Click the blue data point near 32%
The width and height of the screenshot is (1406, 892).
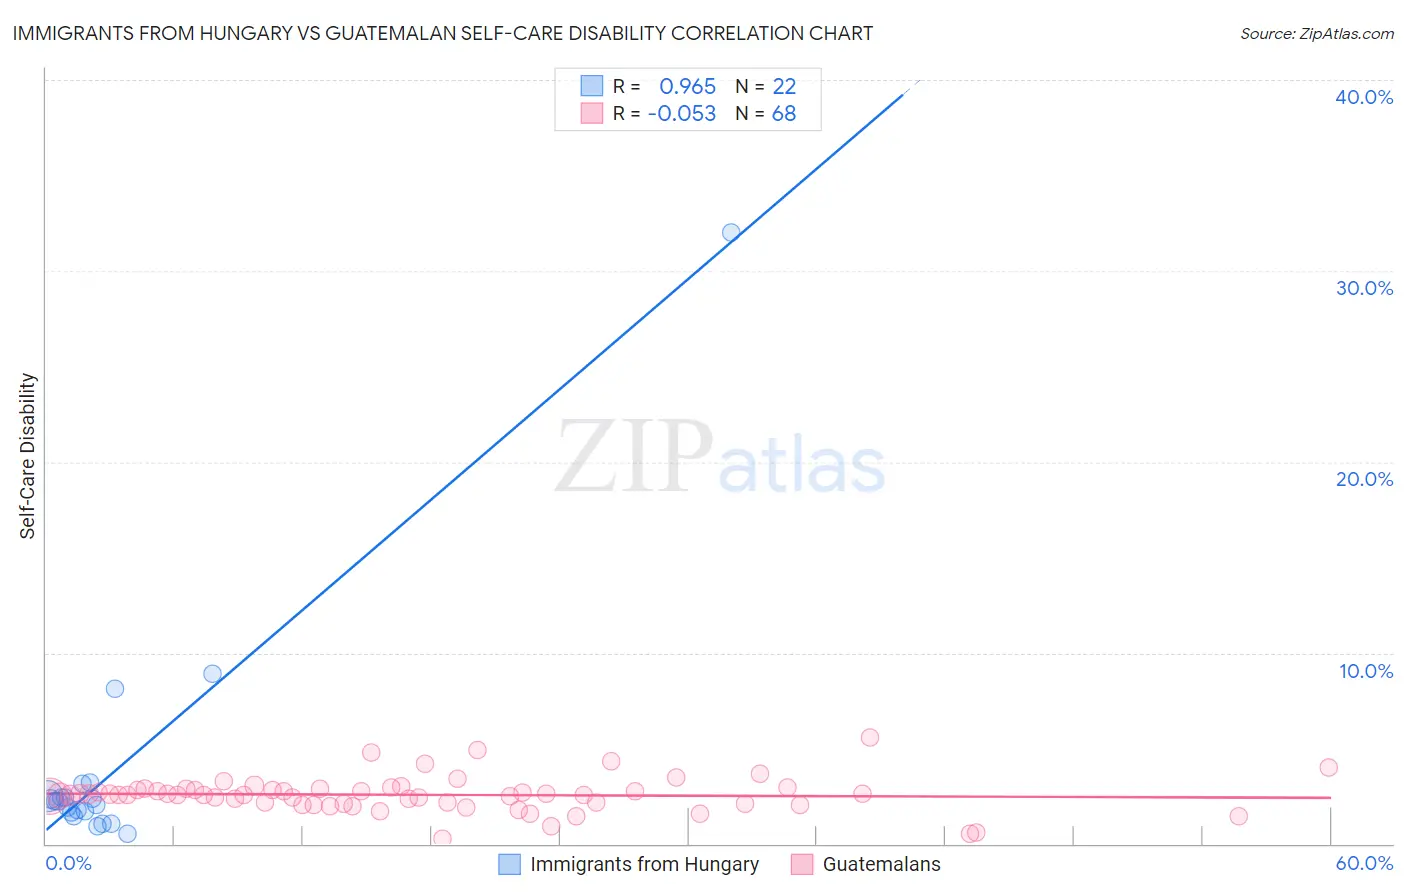(731, 233)
